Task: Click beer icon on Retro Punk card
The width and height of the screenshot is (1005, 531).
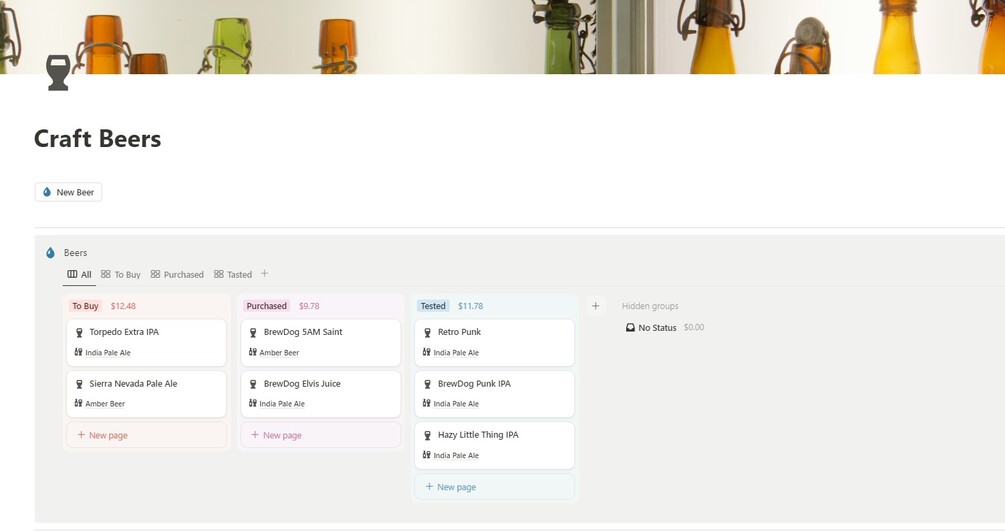Action: (428, 332)
